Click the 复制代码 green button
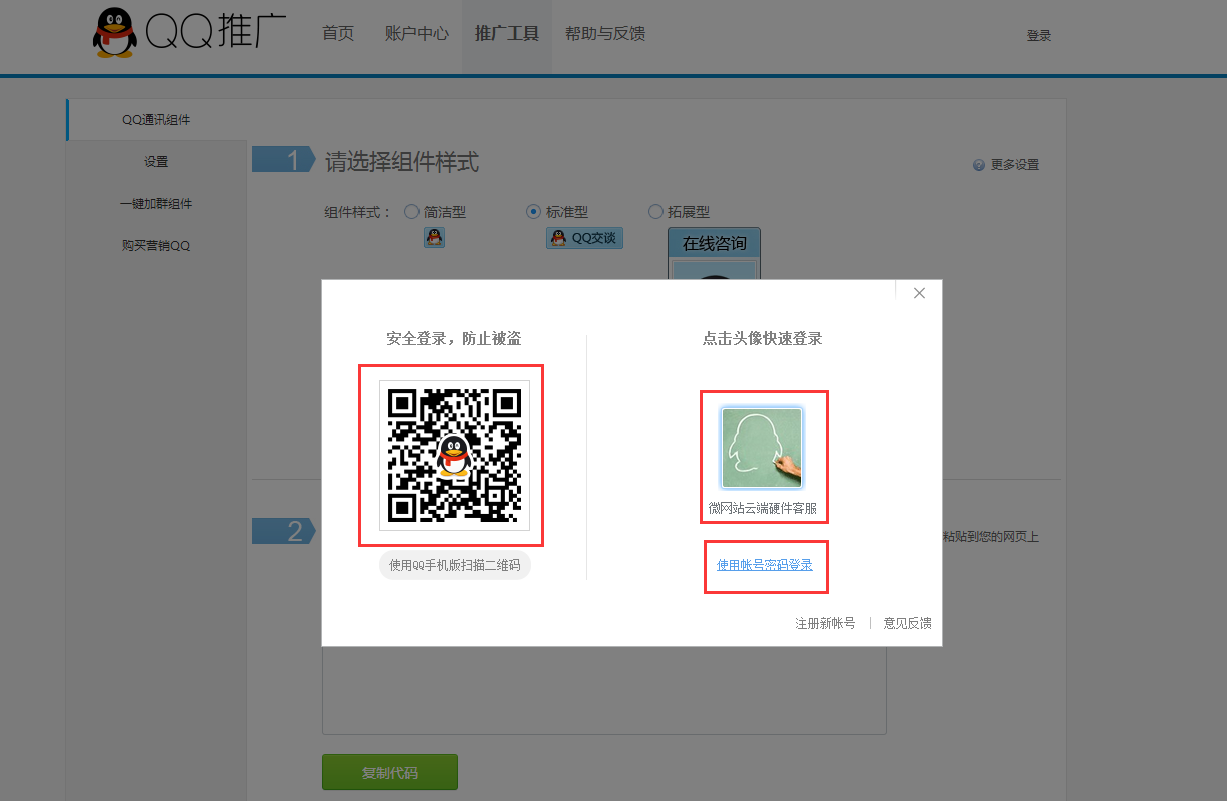The width and height of the screenshot is (1227, 801). pyautogui.click(x=390, y=773)
